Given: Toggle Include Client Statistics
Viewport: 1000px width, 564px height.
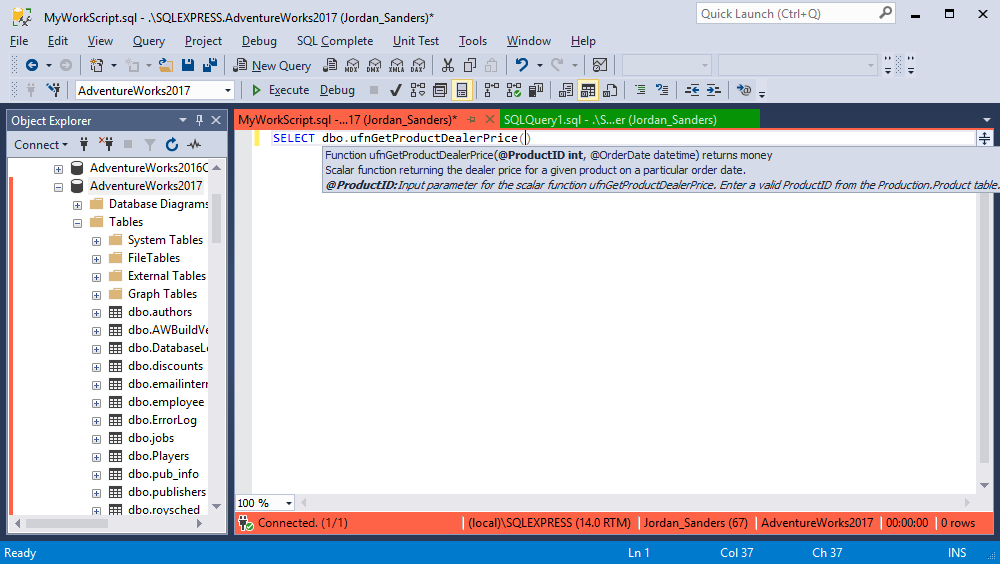Looking at the screenshot, I should point(536,90).
